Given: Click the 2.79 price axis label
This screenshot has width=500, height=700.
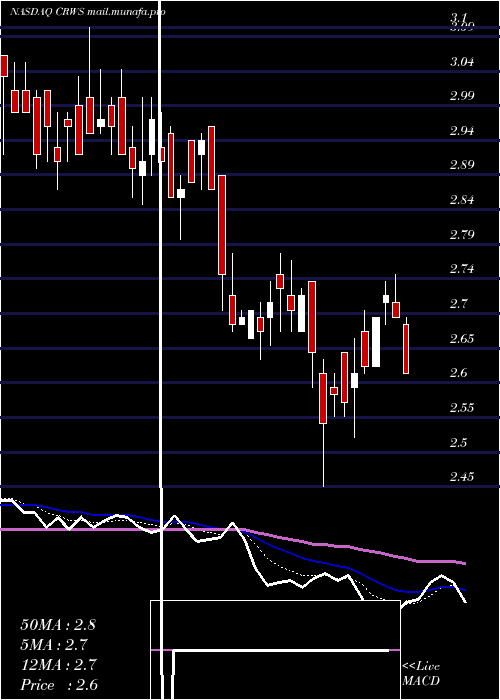Looking at the screenshot, I should 462,234.
